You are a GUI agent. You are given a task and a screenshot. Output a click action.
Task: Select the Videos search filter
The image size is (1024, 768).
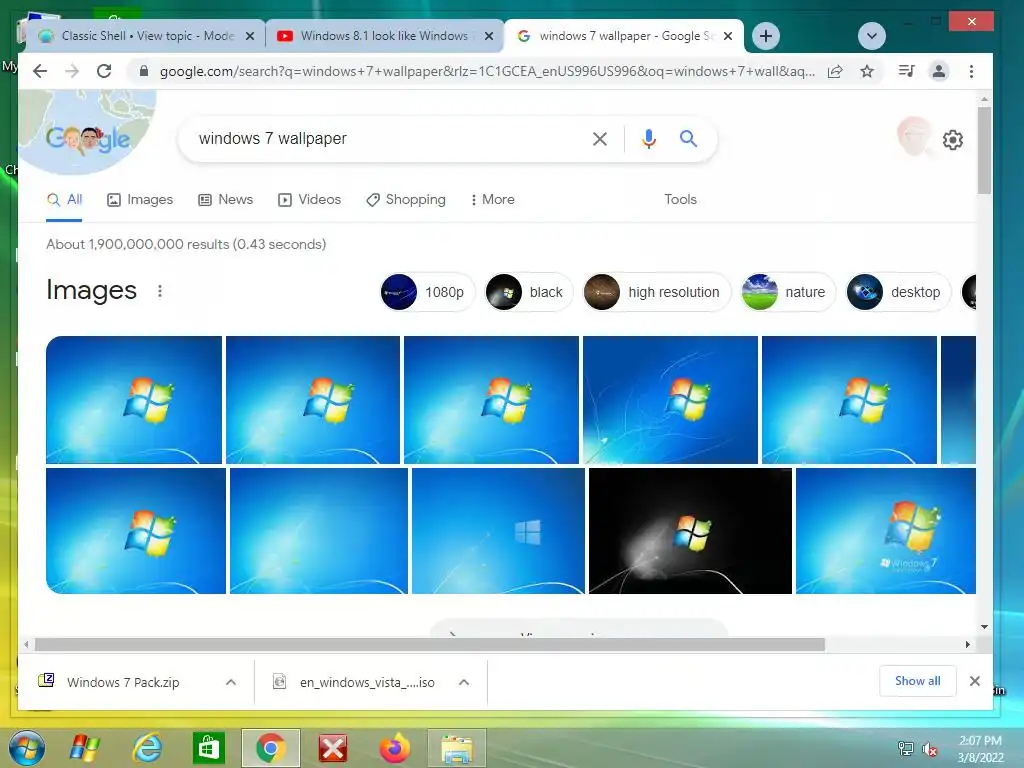tap(309, 200)
